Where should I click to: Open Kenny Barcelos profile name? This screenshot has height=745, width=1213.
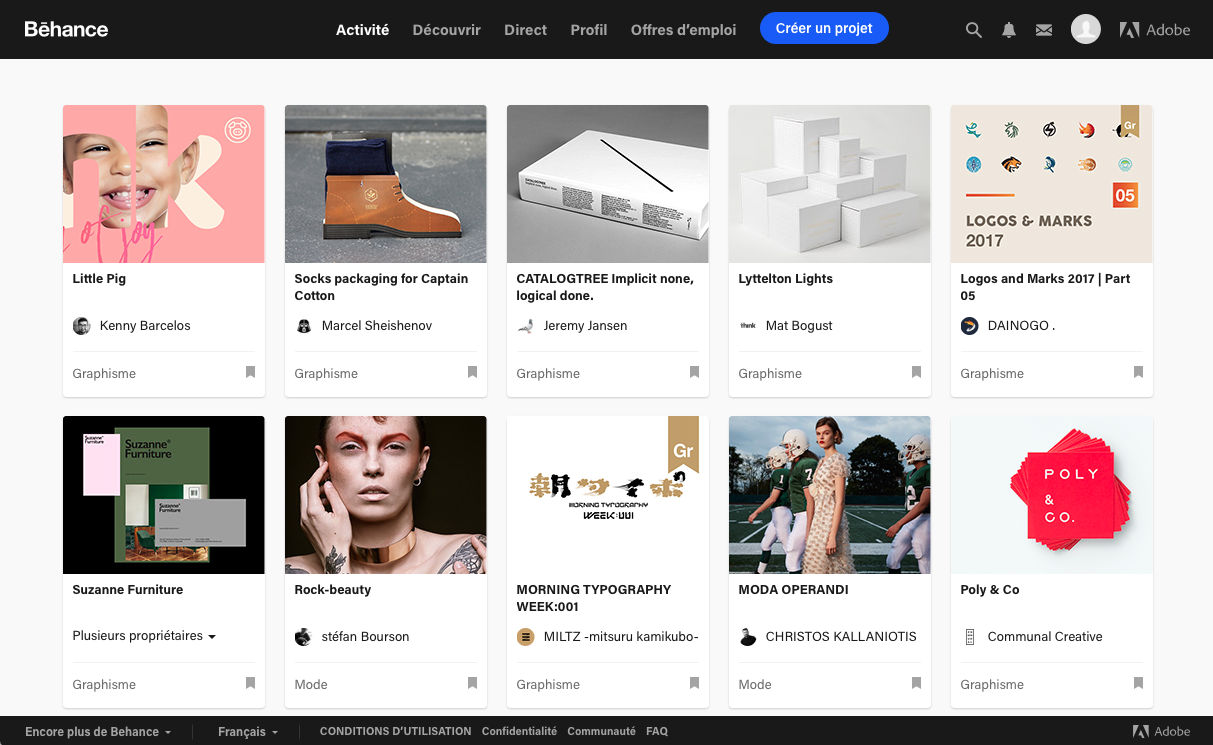tap(145, 326)
